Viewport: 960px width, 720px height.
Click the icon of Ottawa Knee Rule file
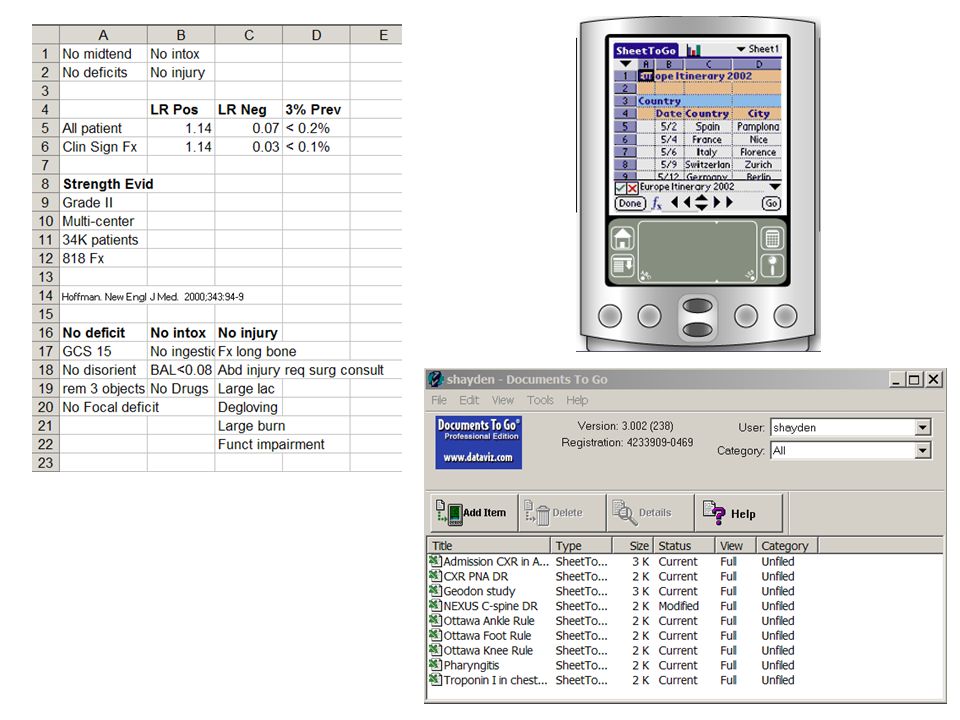435,650
